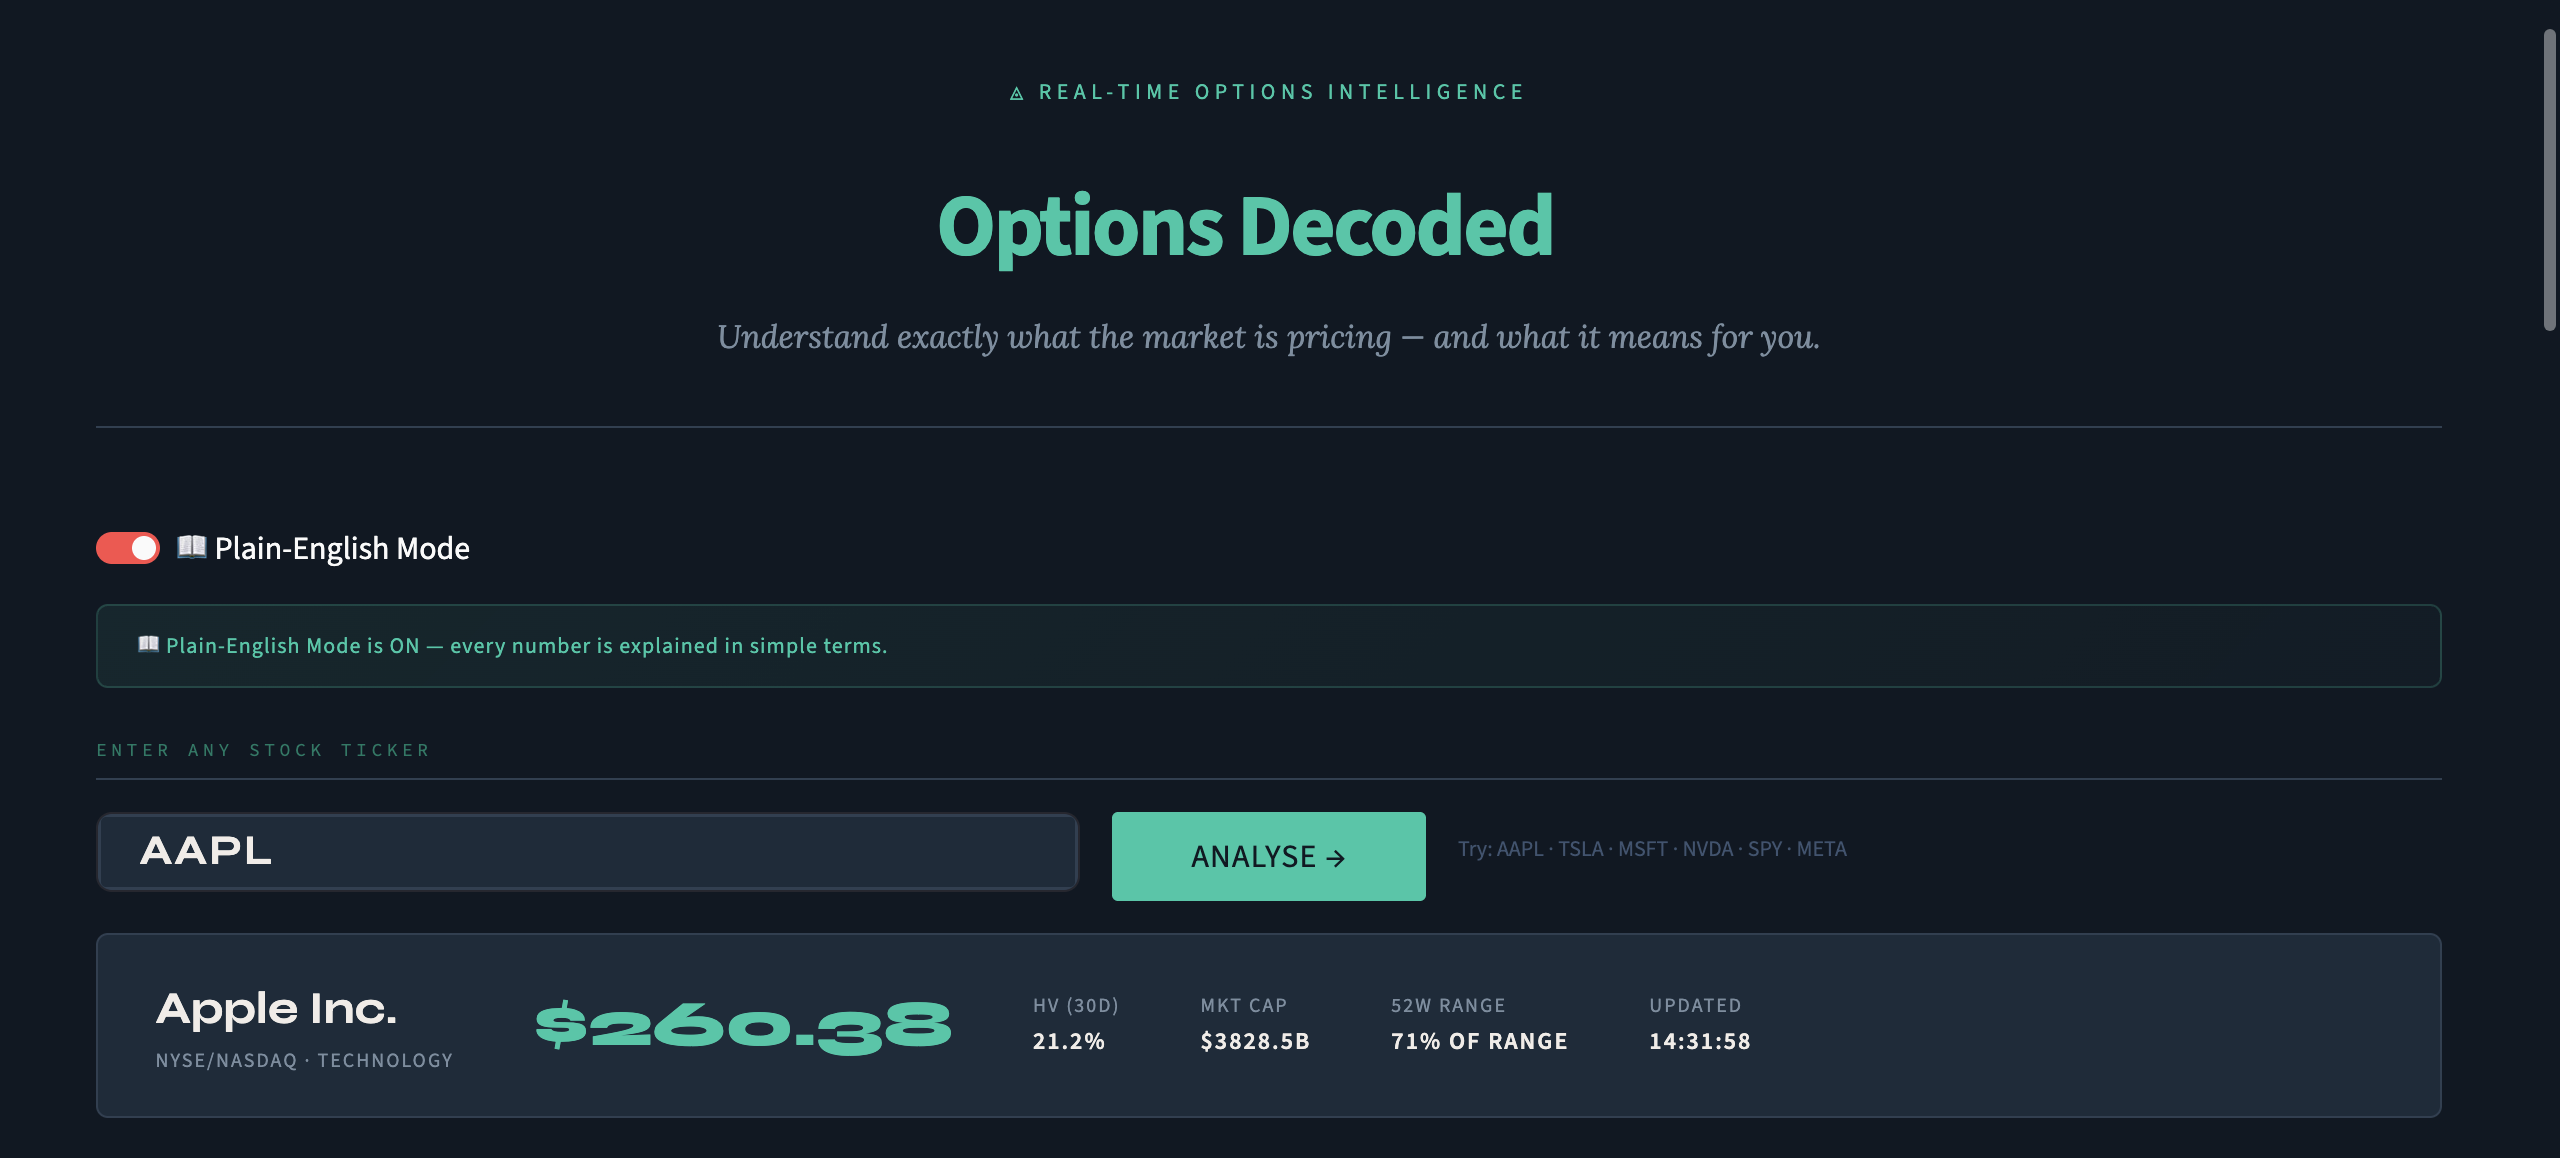The image size is (2560, 1158).
Task: Disable Plain-English Mode
Action: [x=127, y=547]
